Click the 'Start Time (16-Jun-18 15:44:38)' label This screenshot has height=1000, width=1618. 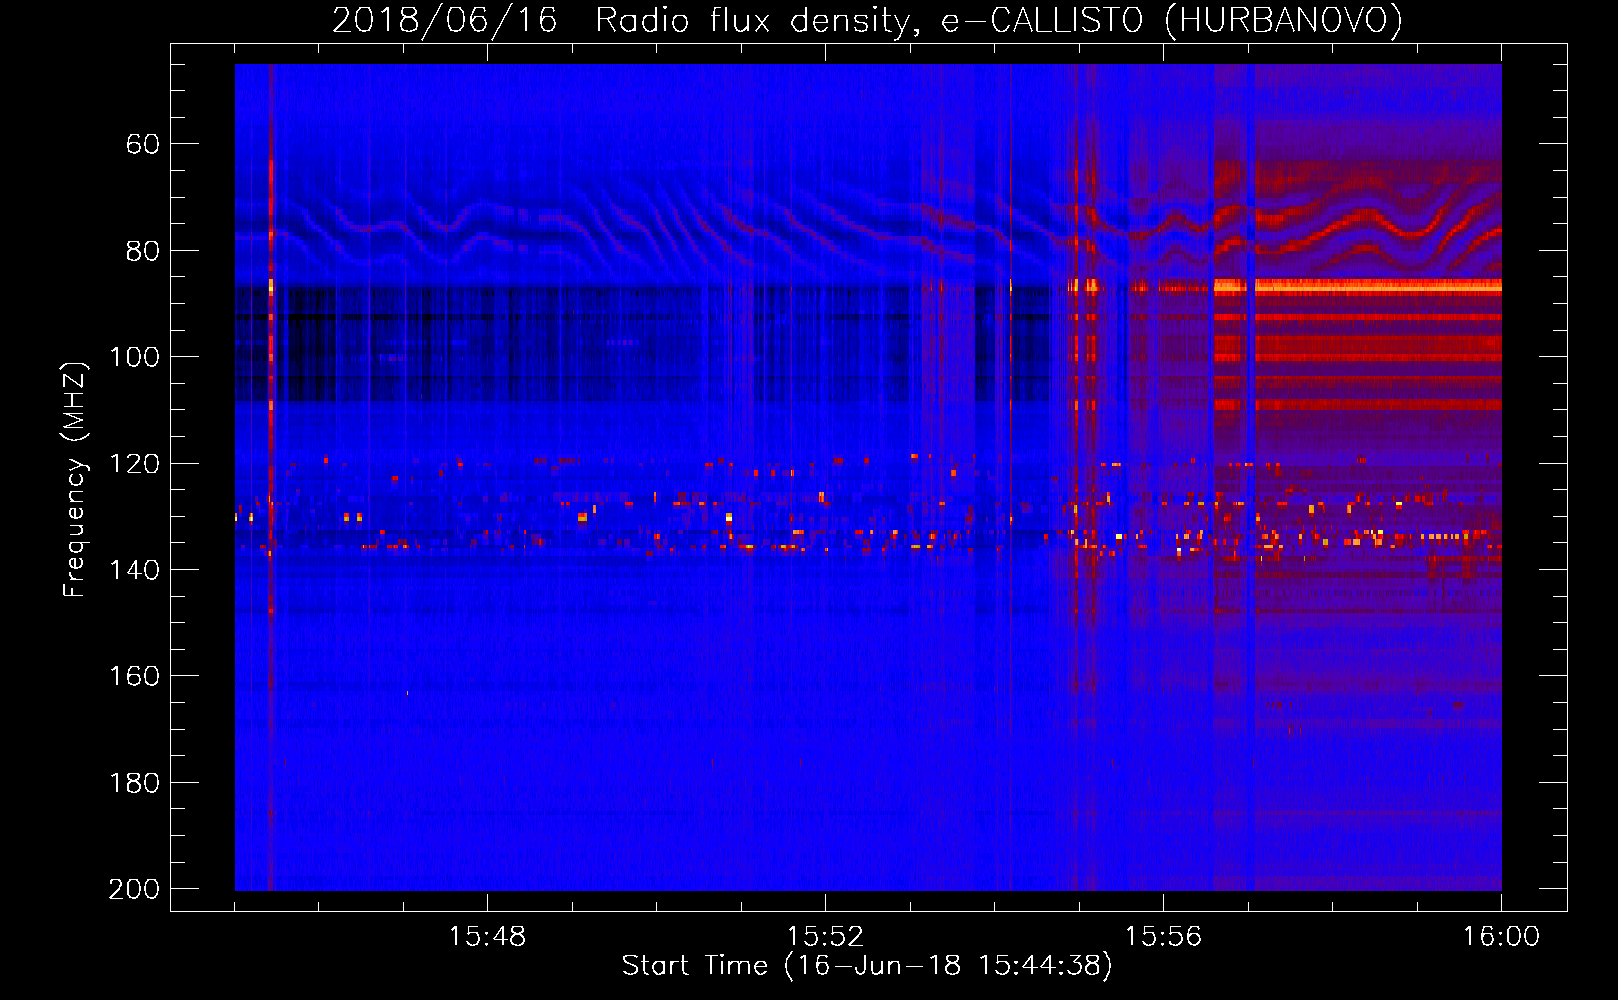click(x=867, y=966)
